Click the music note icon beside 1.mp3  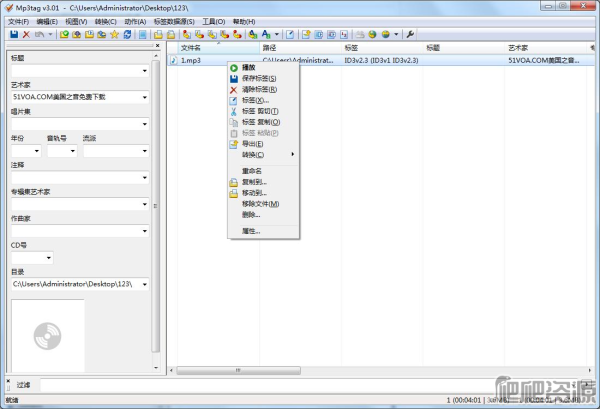pyautogui.click(x=174, y=60)
